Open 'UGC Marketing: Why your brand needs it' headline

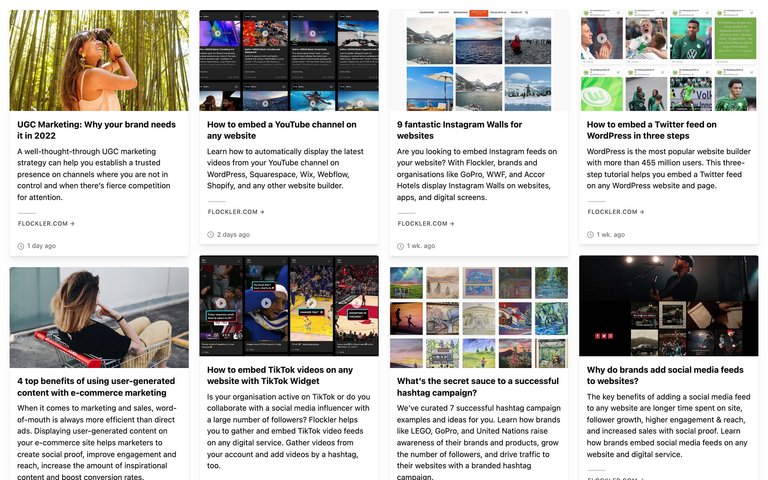click(x=96, y=130)
